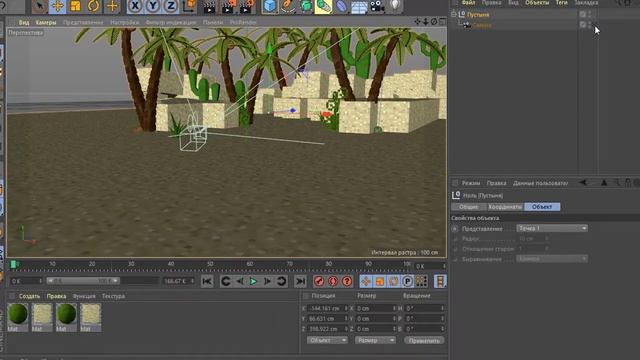Click the highlighted array modeling icon

(323, 6)
